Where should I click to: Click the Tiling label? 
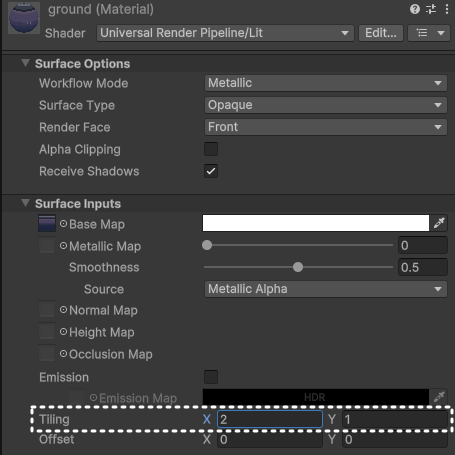click(x=54, y=419)
